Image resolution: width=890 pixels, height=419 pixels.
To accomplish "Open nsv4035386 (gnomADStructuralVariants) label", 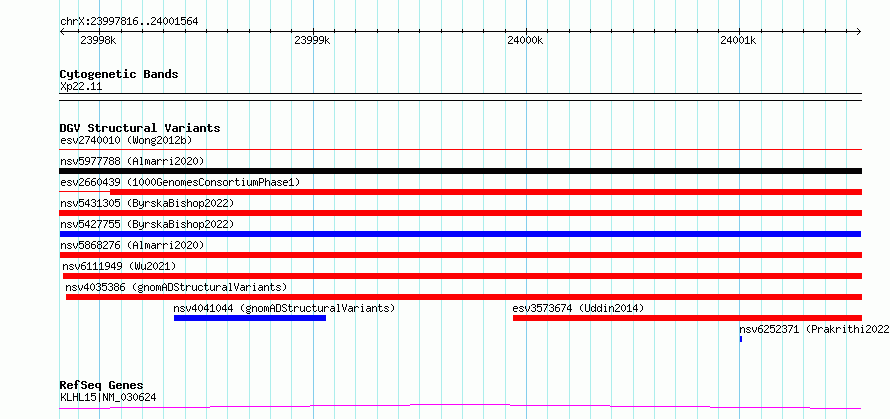I will click(177, 287).
